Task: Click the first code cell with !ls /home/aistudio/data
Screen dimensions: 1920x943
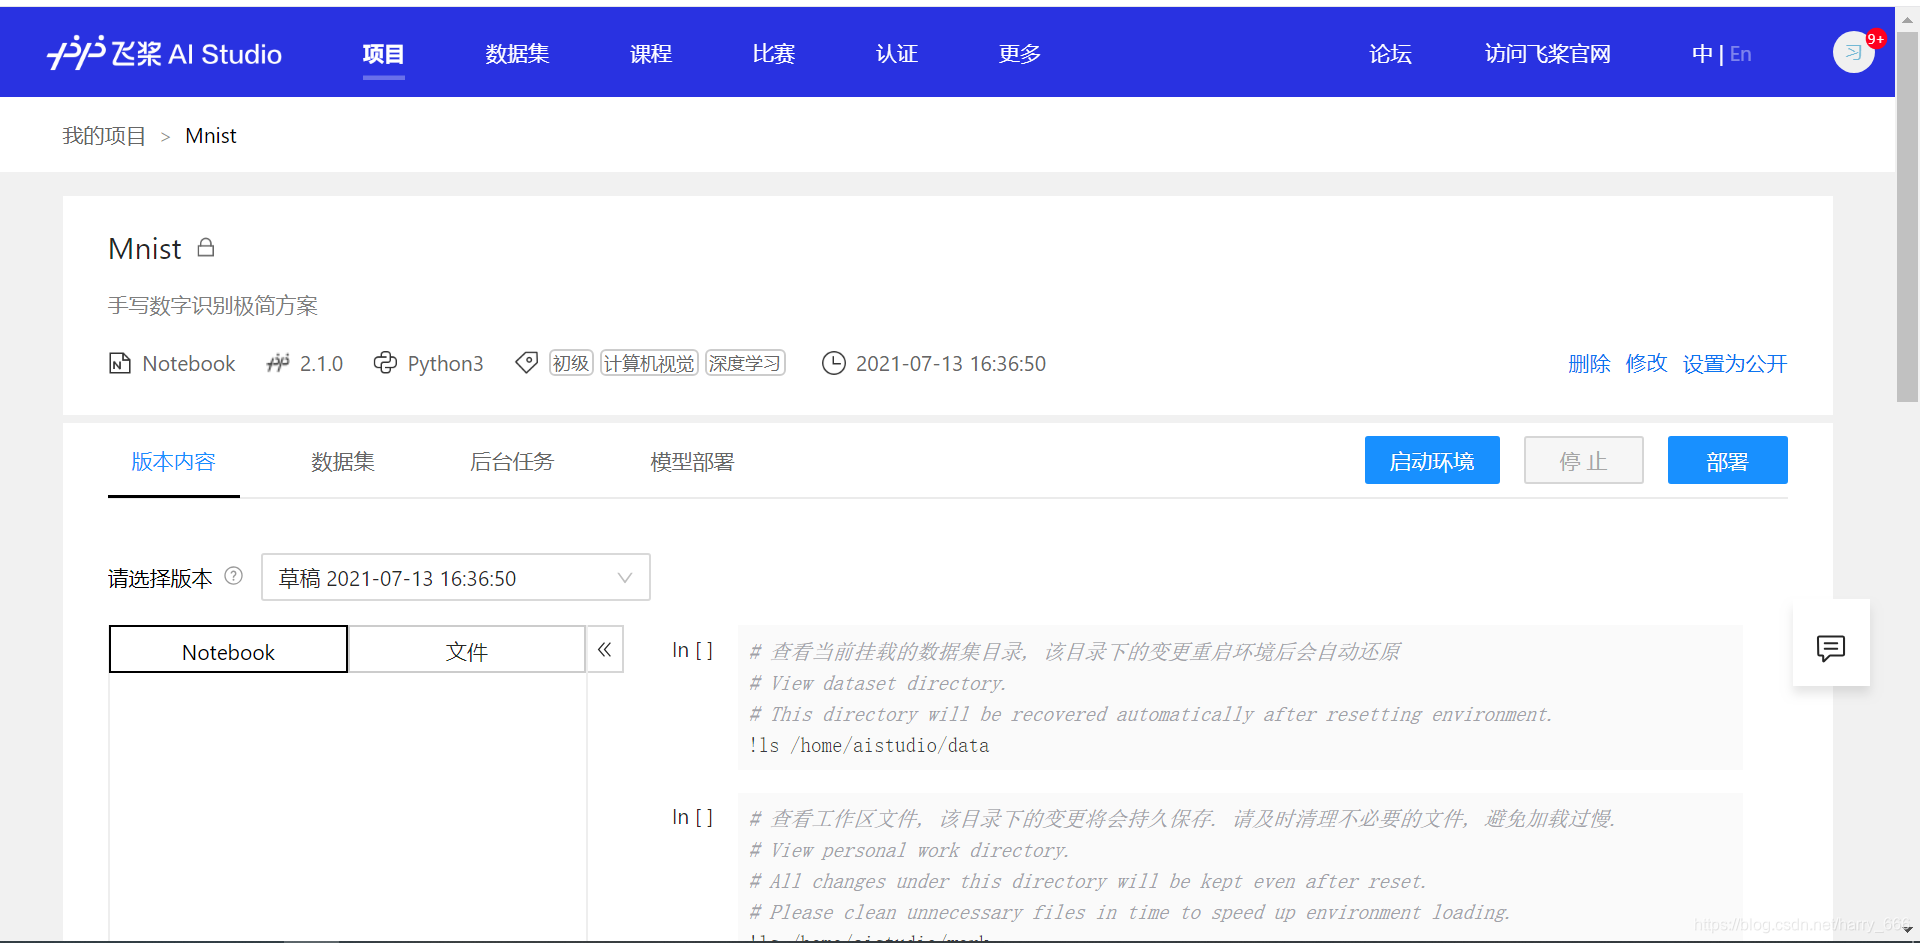Action: point(1240,697)
